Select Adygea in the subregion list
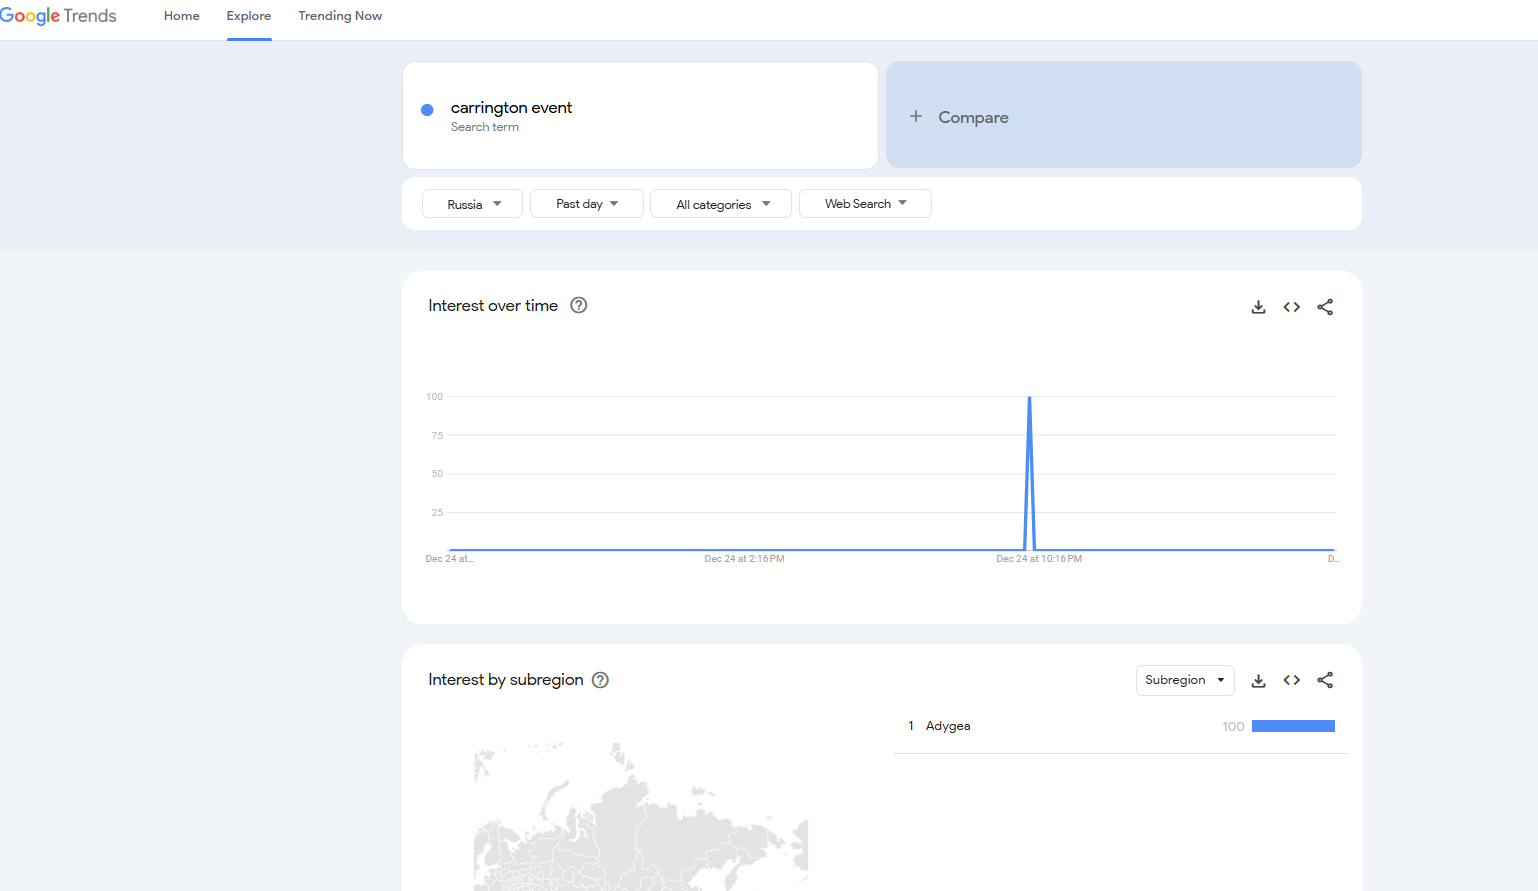Screen dimensions: 1538x891 [x=948, y=726]
